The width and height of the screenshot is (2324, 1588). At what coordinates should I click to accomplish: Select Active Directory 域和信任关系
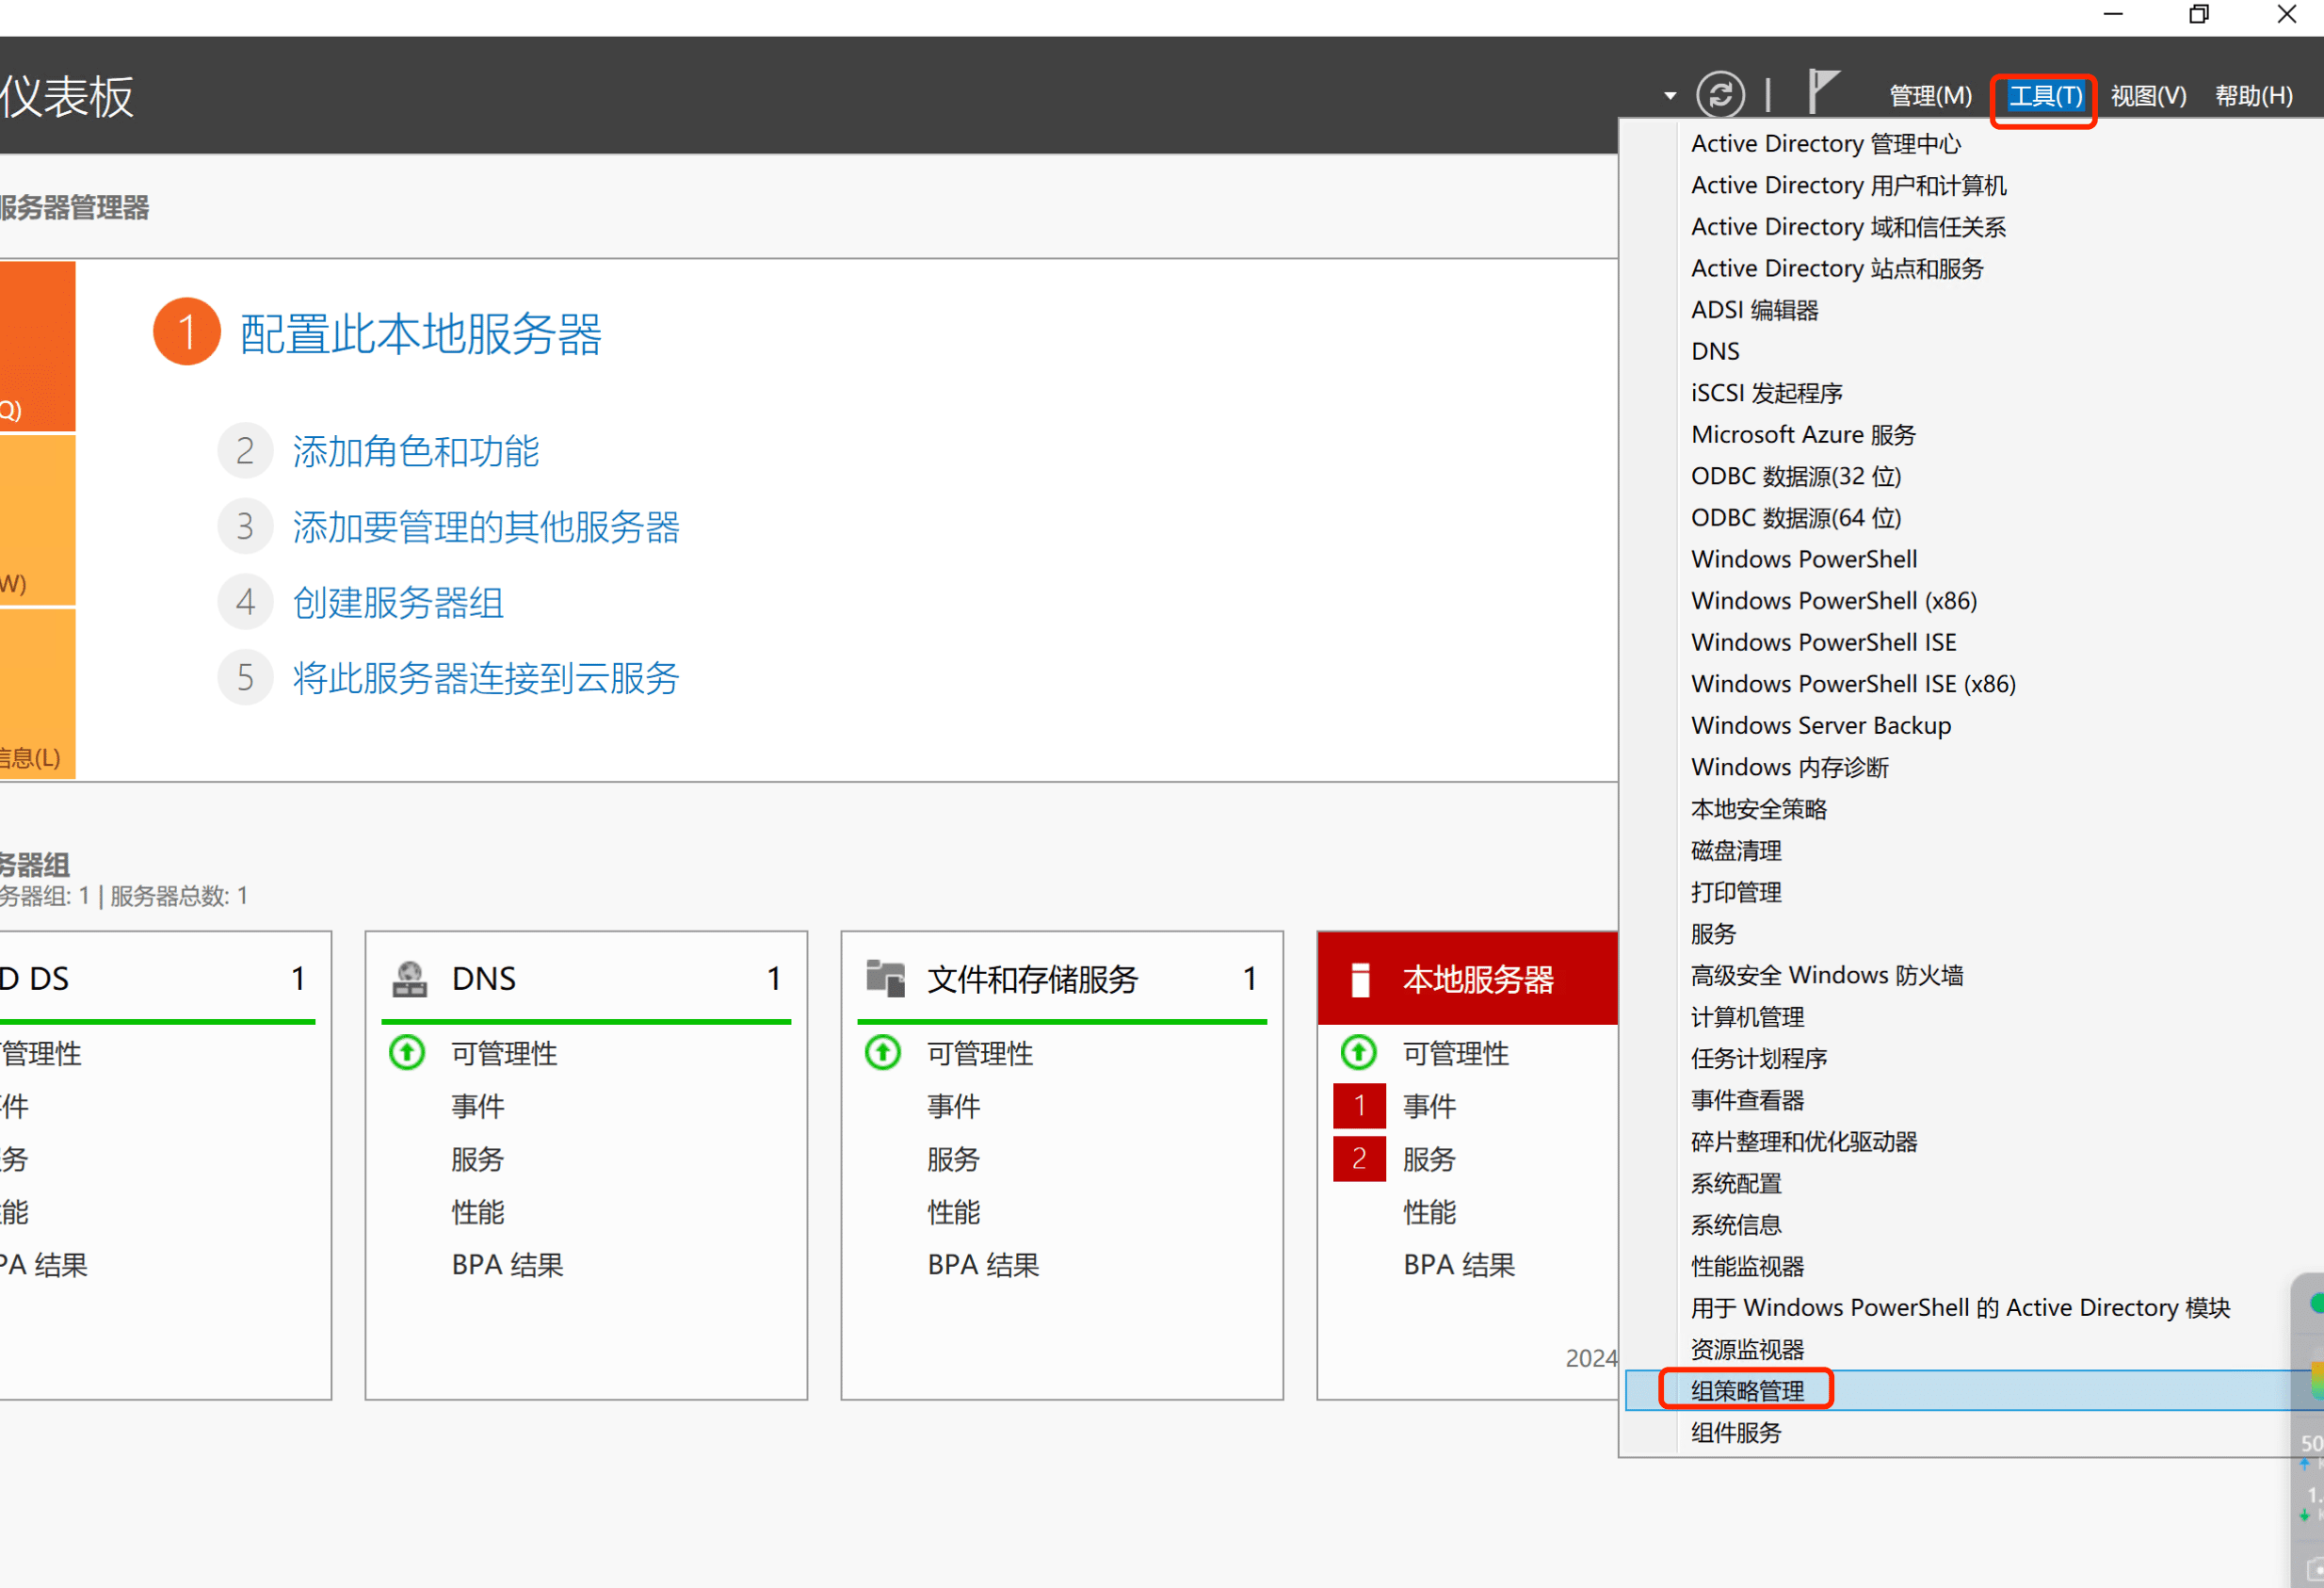(x=1848, y=227)
